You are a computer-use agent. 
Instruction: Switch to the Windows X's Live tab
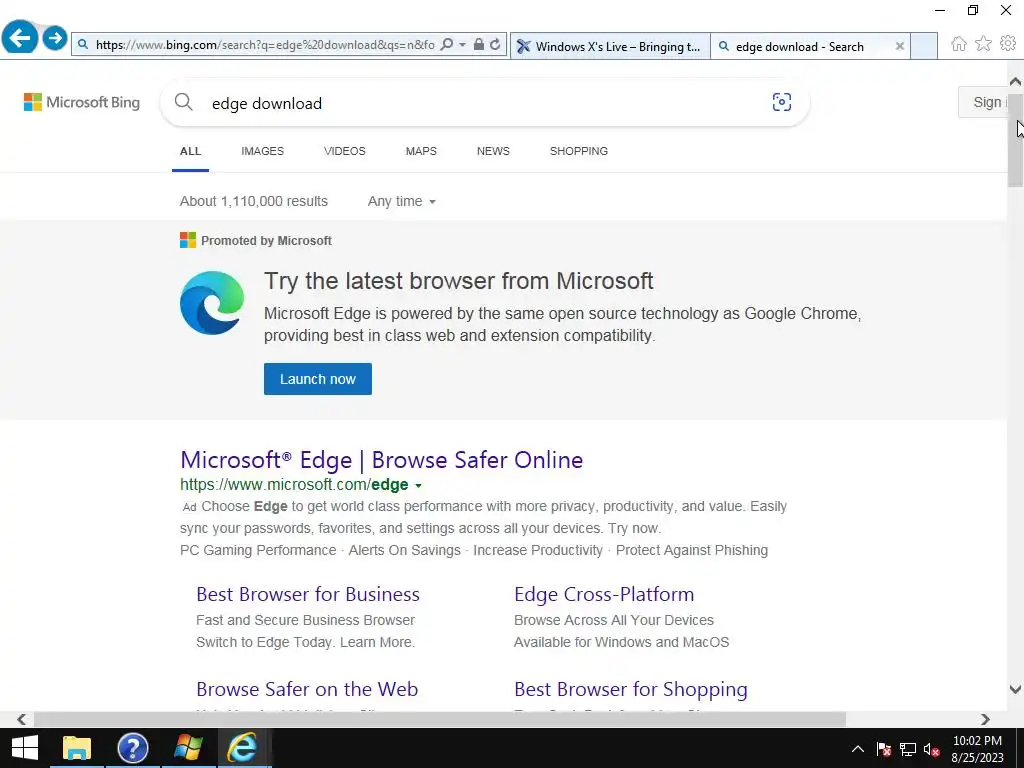(x=610, y=46)
